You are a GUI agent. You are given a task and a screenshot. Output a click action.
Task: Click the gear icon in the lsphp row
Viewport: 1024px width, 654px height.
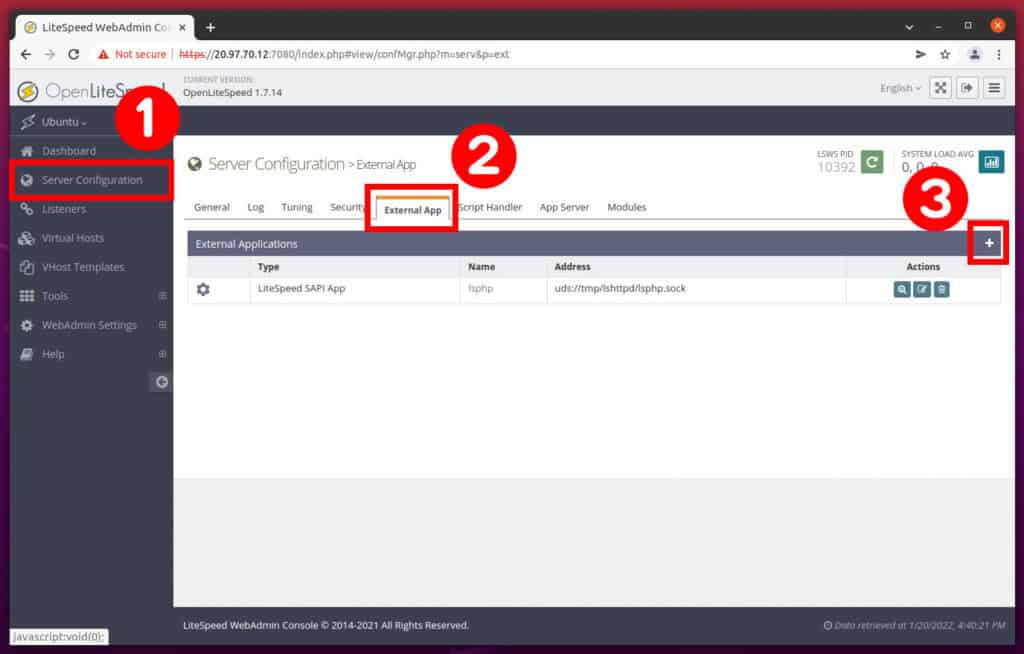point(203,289)
